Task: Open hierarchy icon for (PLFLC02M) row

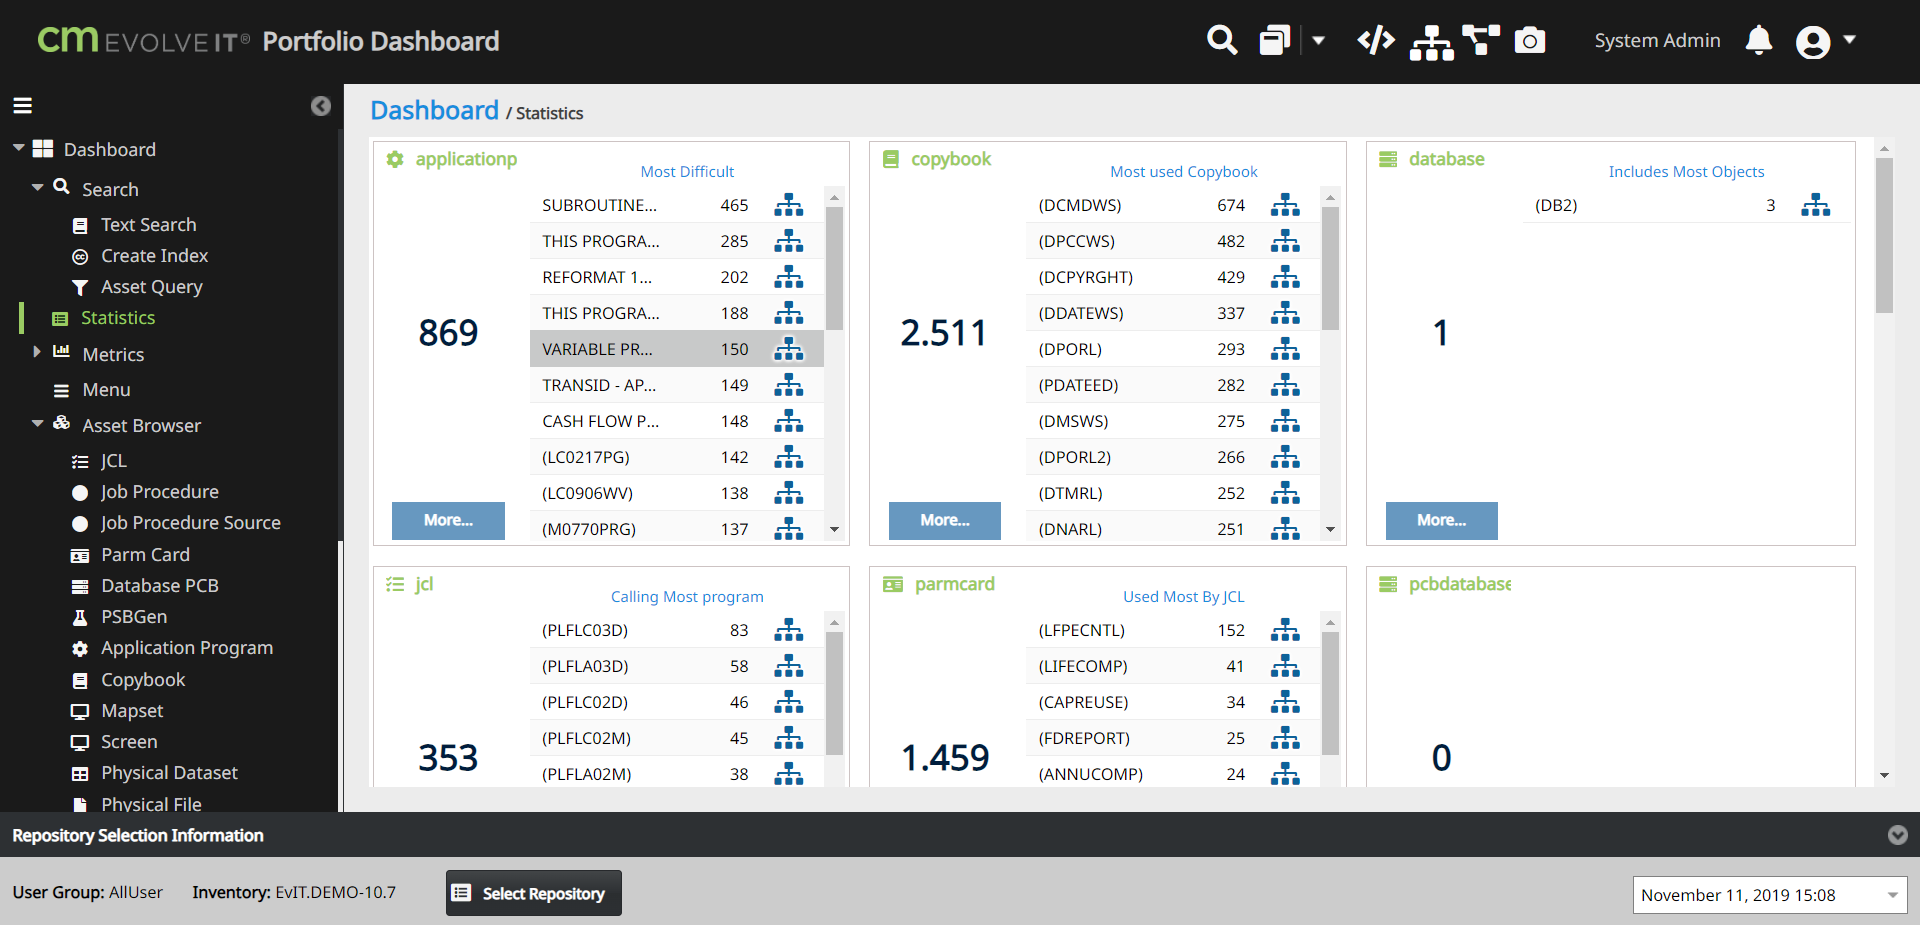Action: (x=789, y=738)
